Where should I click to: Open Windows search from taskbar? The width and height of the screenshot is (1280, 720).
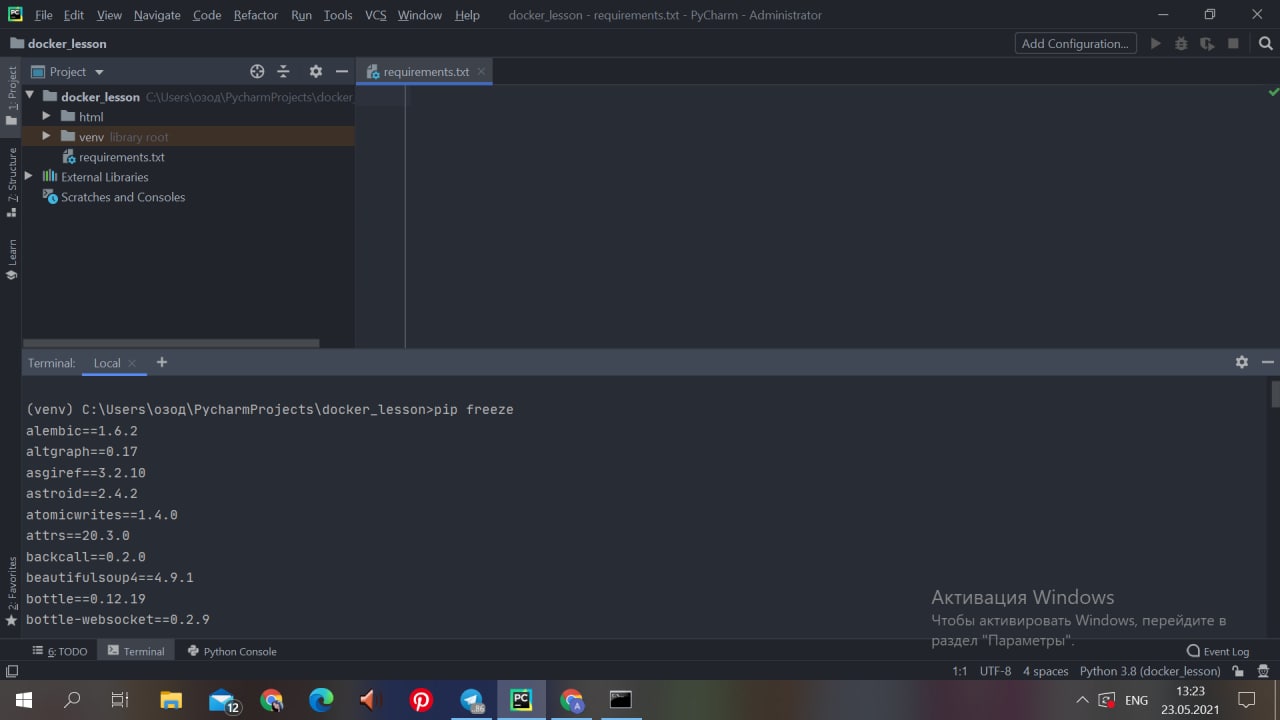point(72,700)
